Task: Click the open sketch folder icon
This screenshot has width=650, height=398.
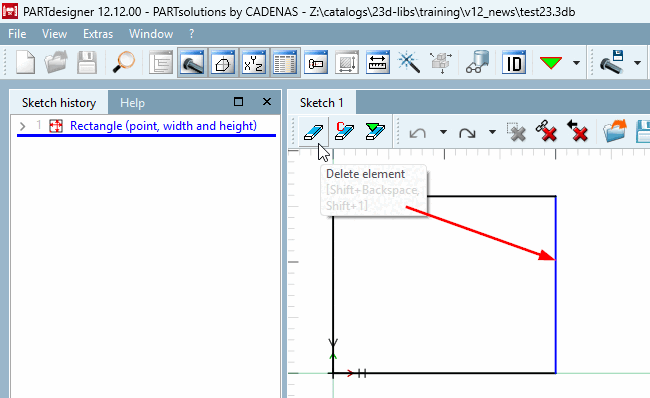Action: point(615,132)
